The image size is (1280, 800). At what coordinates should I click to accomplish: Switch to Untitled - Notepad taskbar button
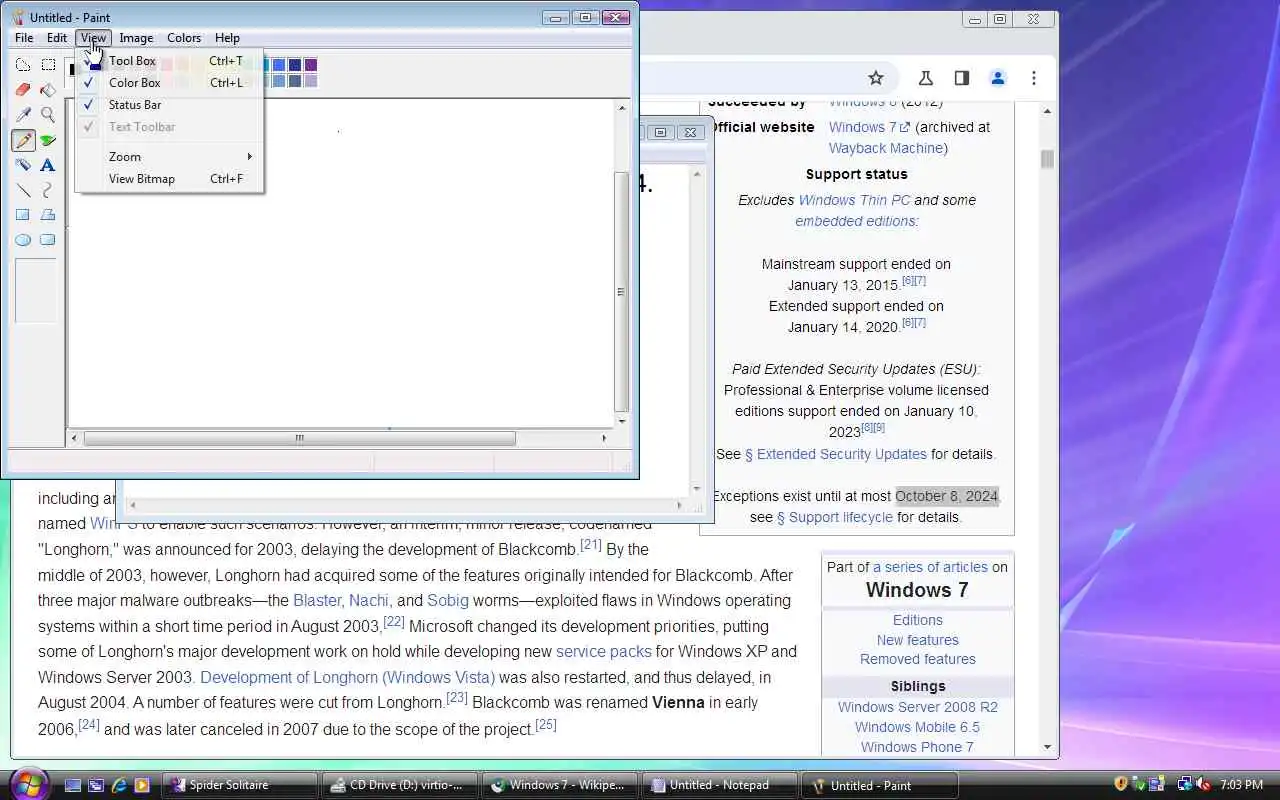coord(720,785)
